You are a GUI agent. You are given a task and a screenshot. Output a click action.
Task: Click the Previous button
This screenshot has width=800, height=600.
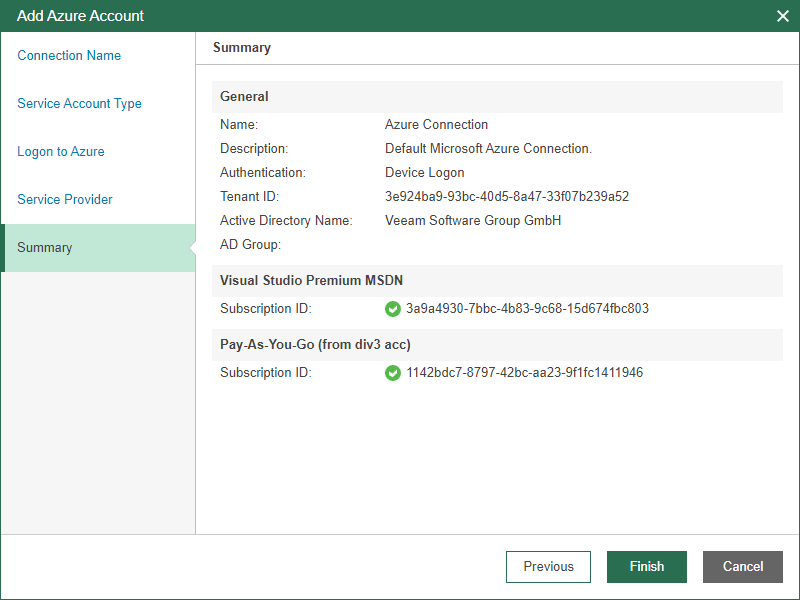(x=548, y=567)
